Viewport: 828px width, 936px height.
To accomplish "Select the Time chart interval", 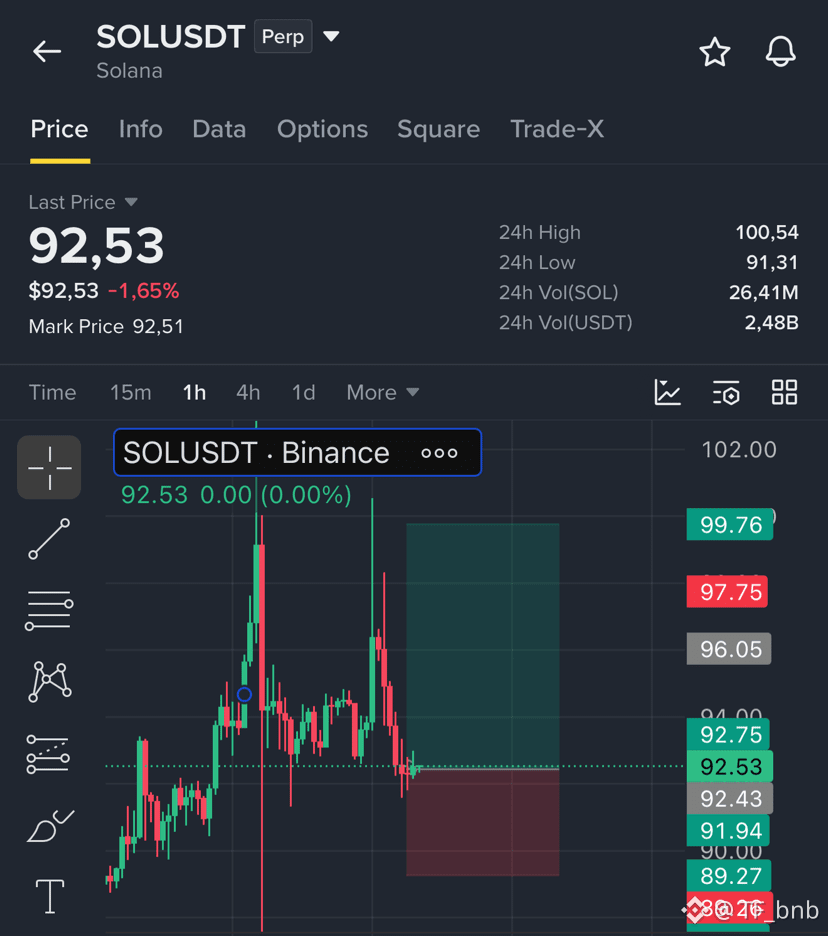I will point(53,392).
